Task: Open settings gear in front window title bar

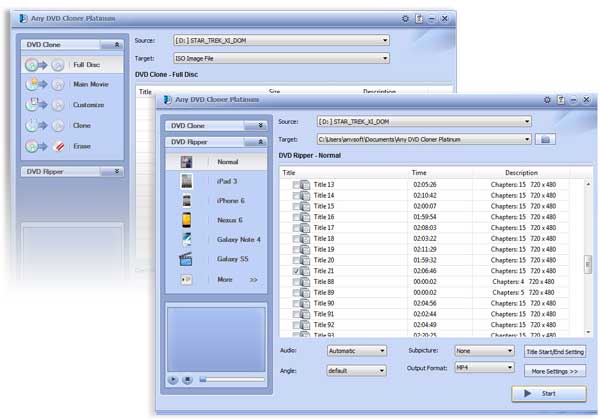Action: pyautogui.click(x=547, y=100)
